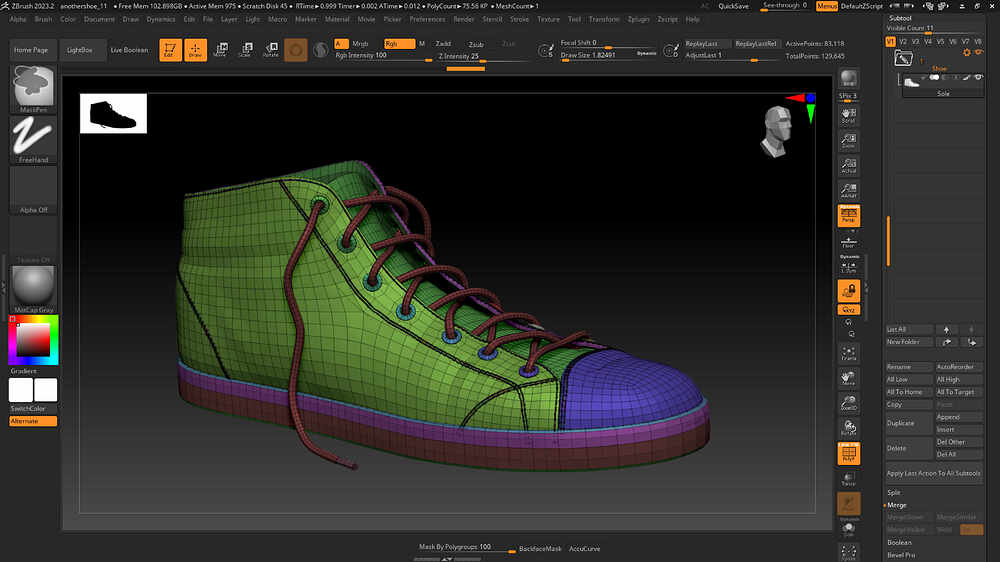This screenshot has height=562, width=1000.
Task: Click the Gizmo 3D circle icon
Action: [x=296, y=50]
